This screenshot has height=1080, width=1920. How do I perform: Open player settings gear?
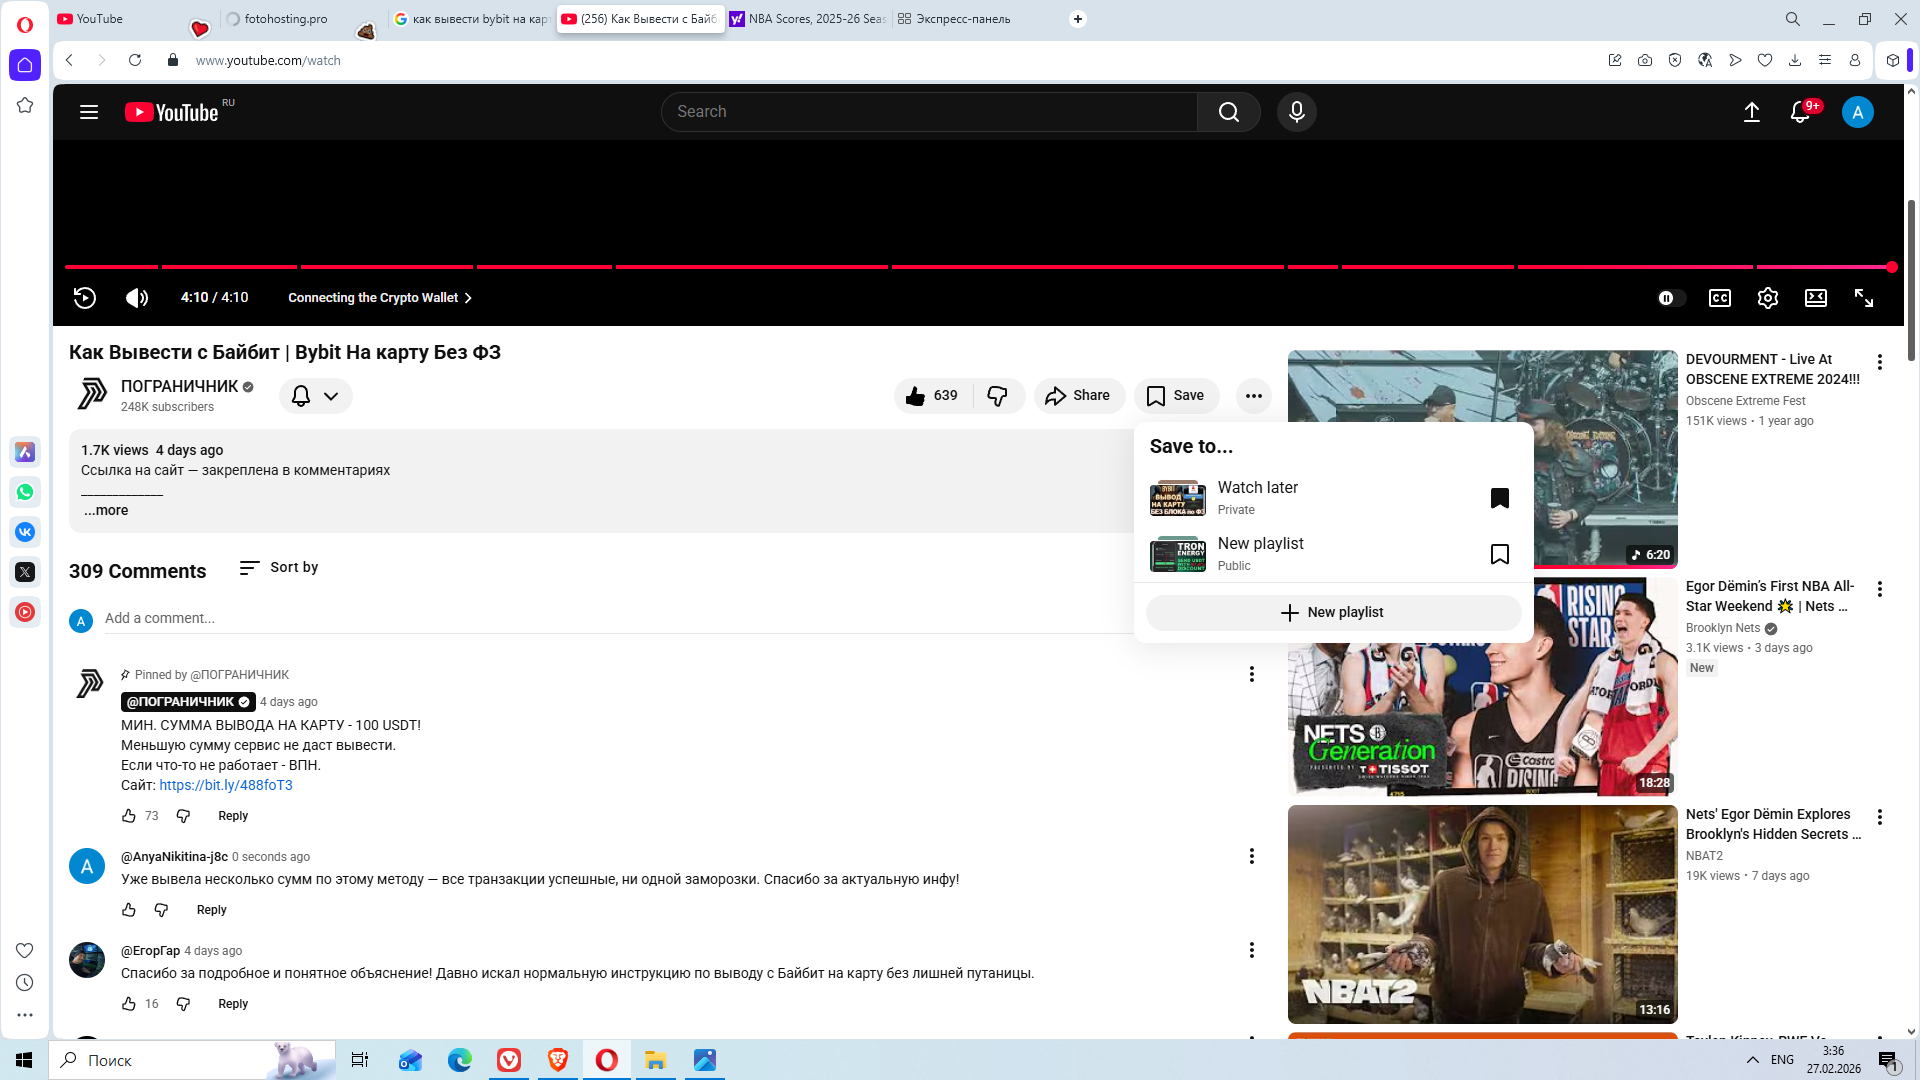(x=1767, y=298)
